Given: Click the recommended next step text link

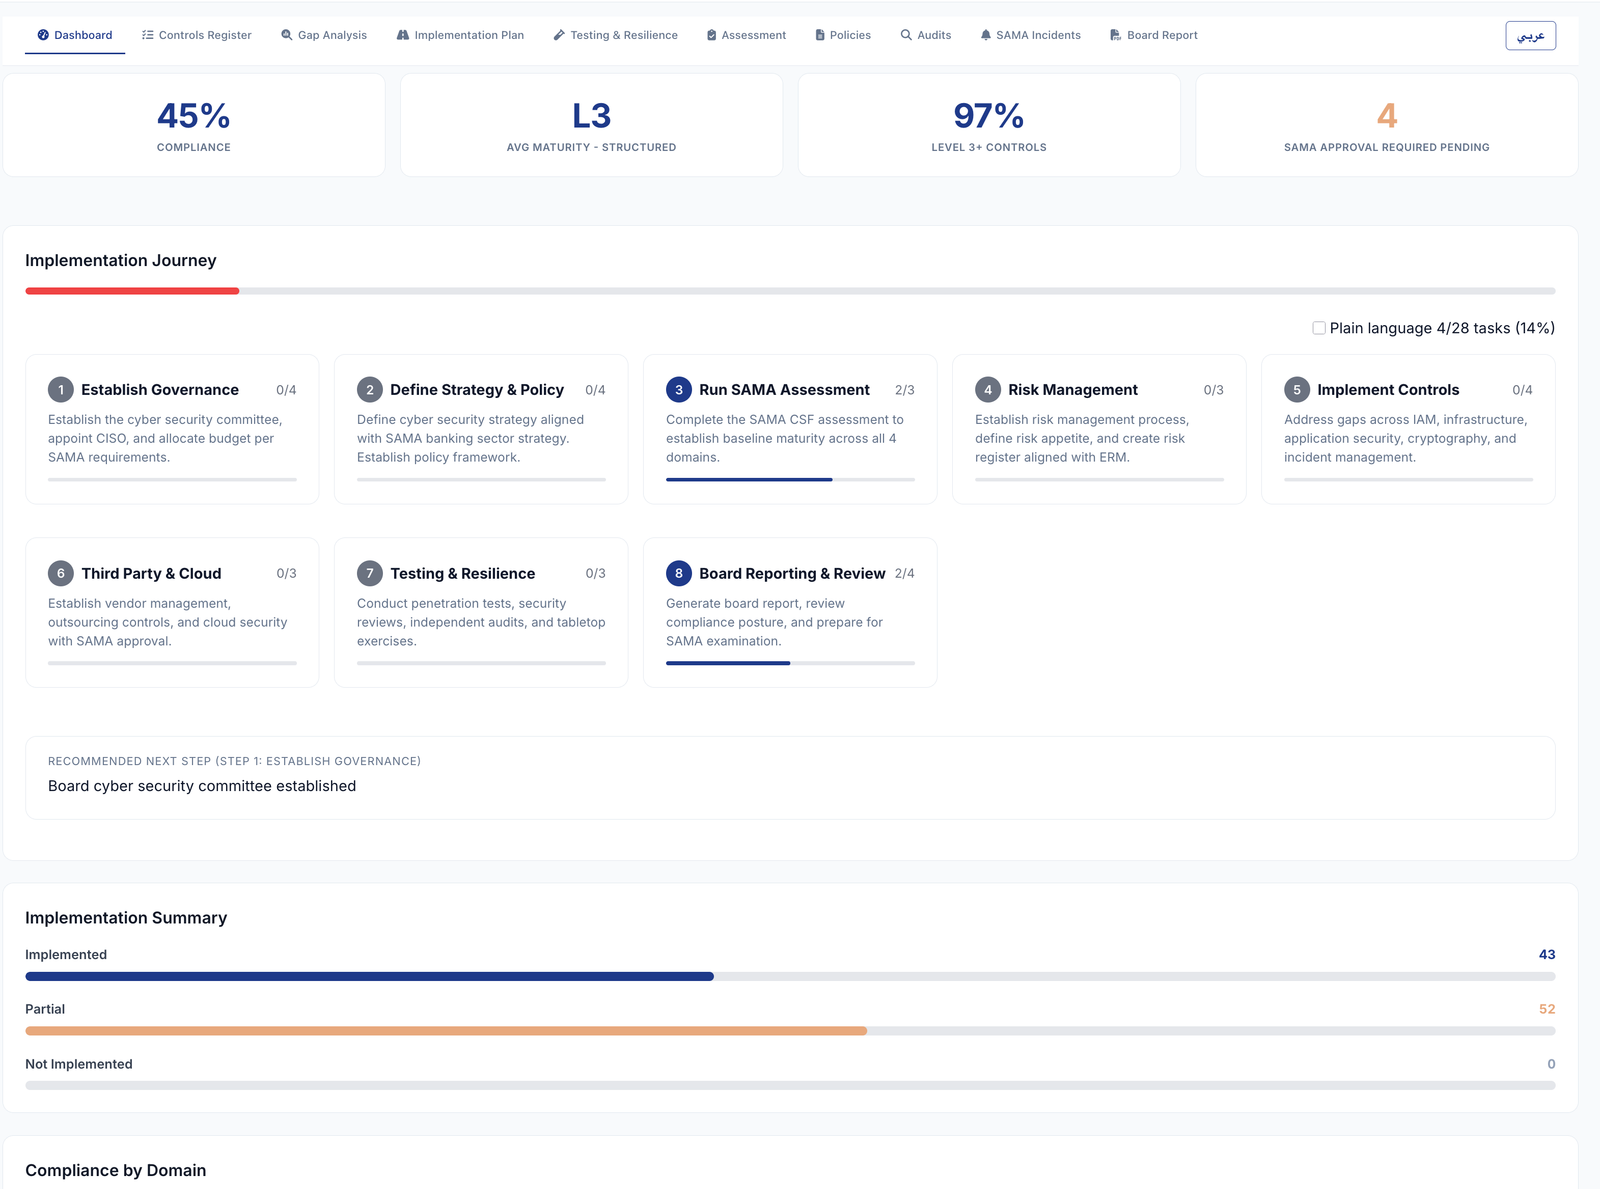Looking at the screenshot, I should pos(201,786).
